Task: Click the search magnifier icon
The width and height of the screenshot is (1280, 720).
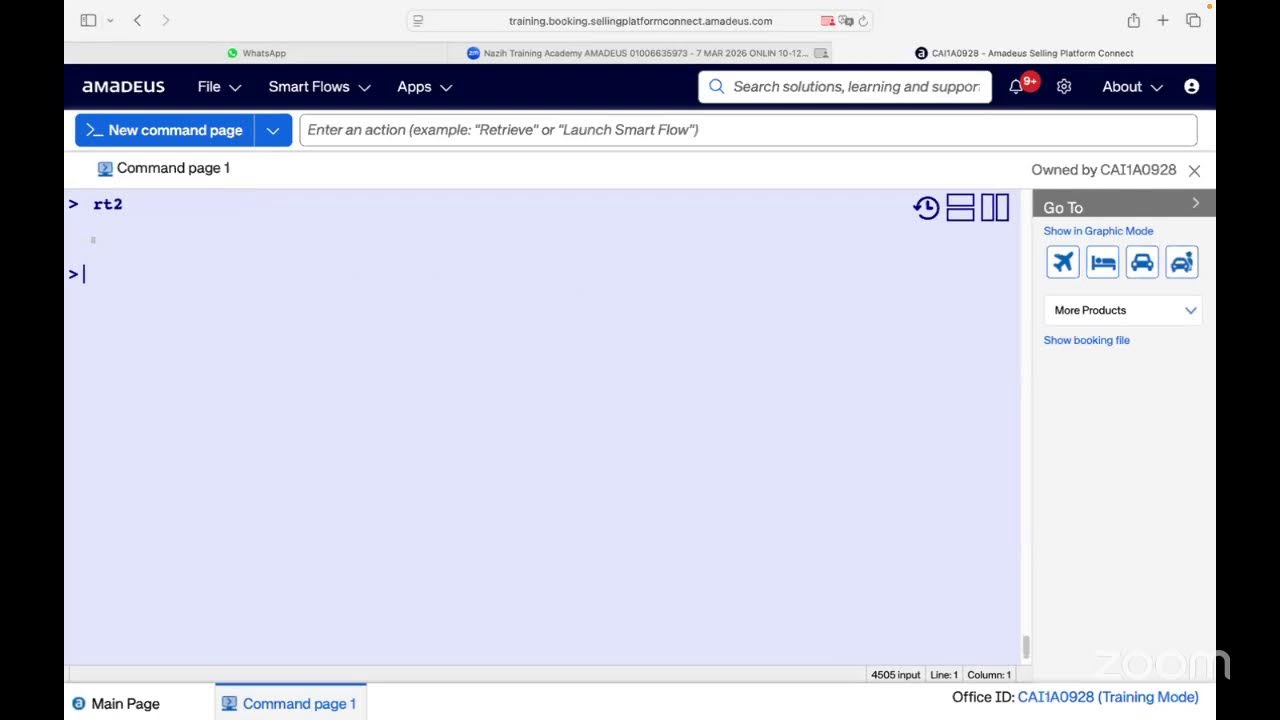Action: 716,87
